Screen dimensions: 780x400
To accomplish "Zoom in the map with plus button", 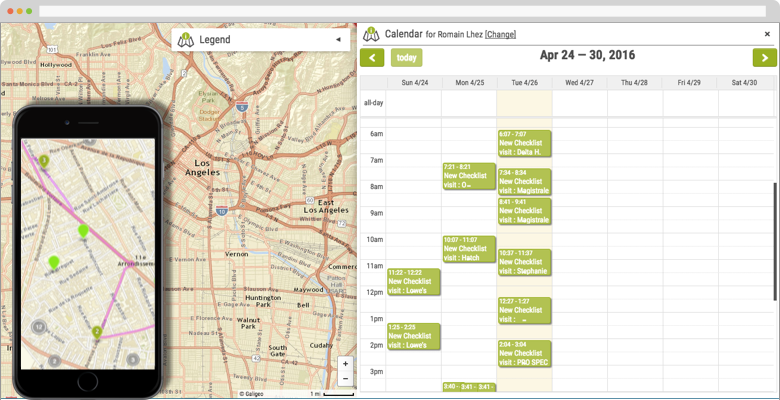I will point(345,364).
